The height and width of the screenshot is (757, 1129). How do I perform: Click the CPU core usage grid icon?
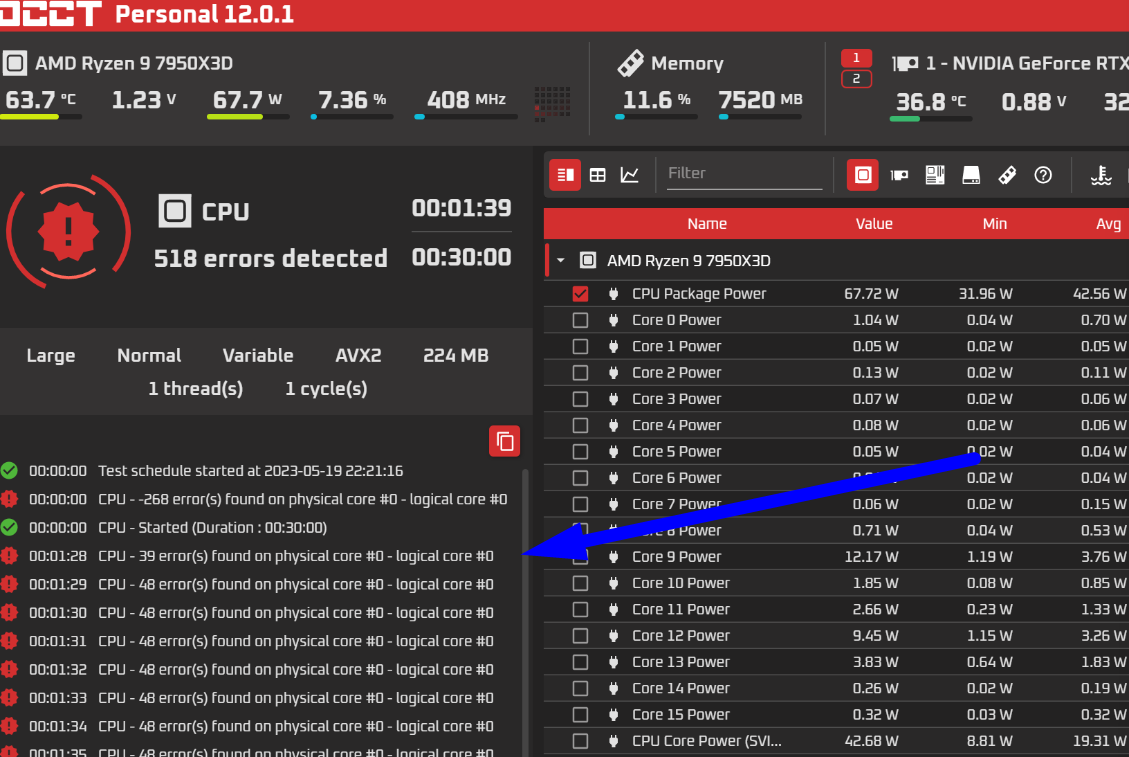click(x=553, y=104)
